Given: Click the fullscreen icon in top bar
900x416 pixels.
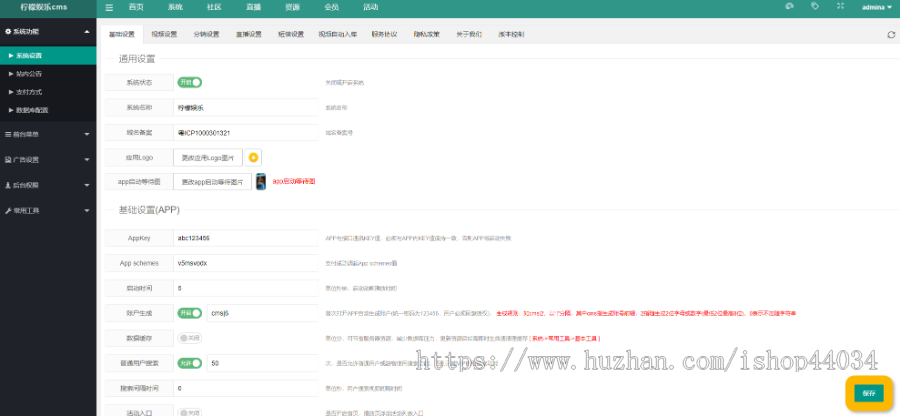Looking at the screenshot, I should point(840,6).
